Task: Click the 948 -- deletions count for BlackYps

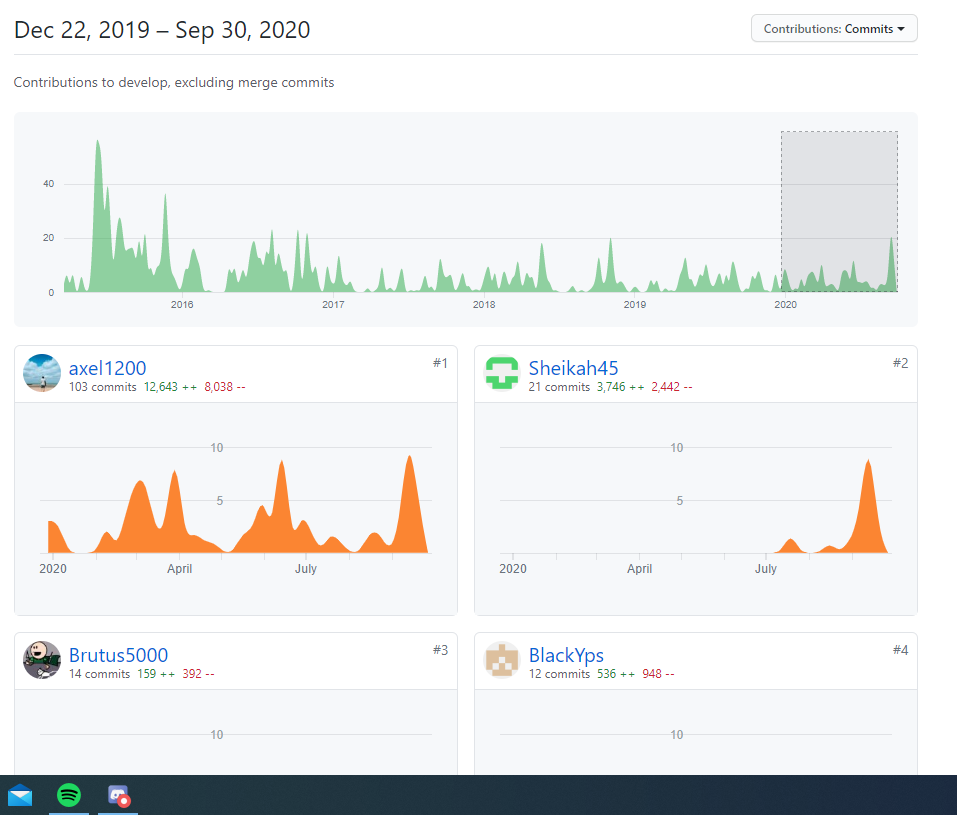Action: (658, 674)
